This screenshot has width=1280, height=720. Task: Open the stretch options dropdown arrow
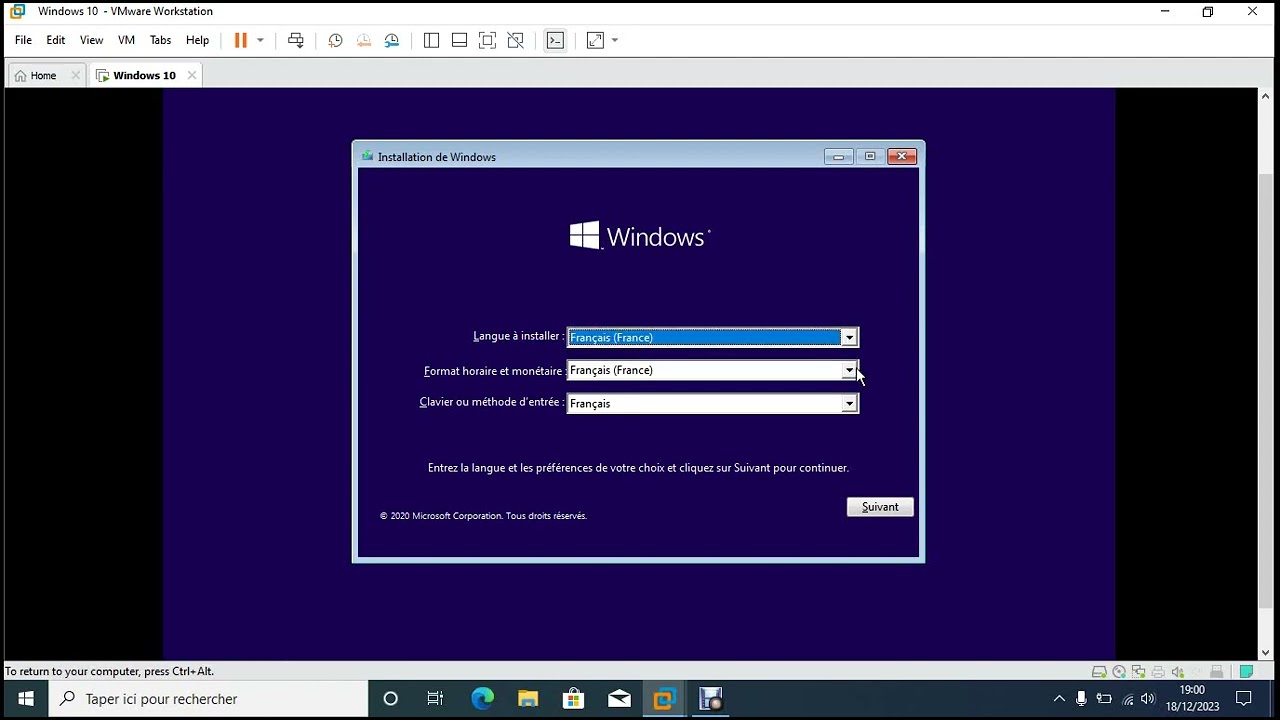615,40
